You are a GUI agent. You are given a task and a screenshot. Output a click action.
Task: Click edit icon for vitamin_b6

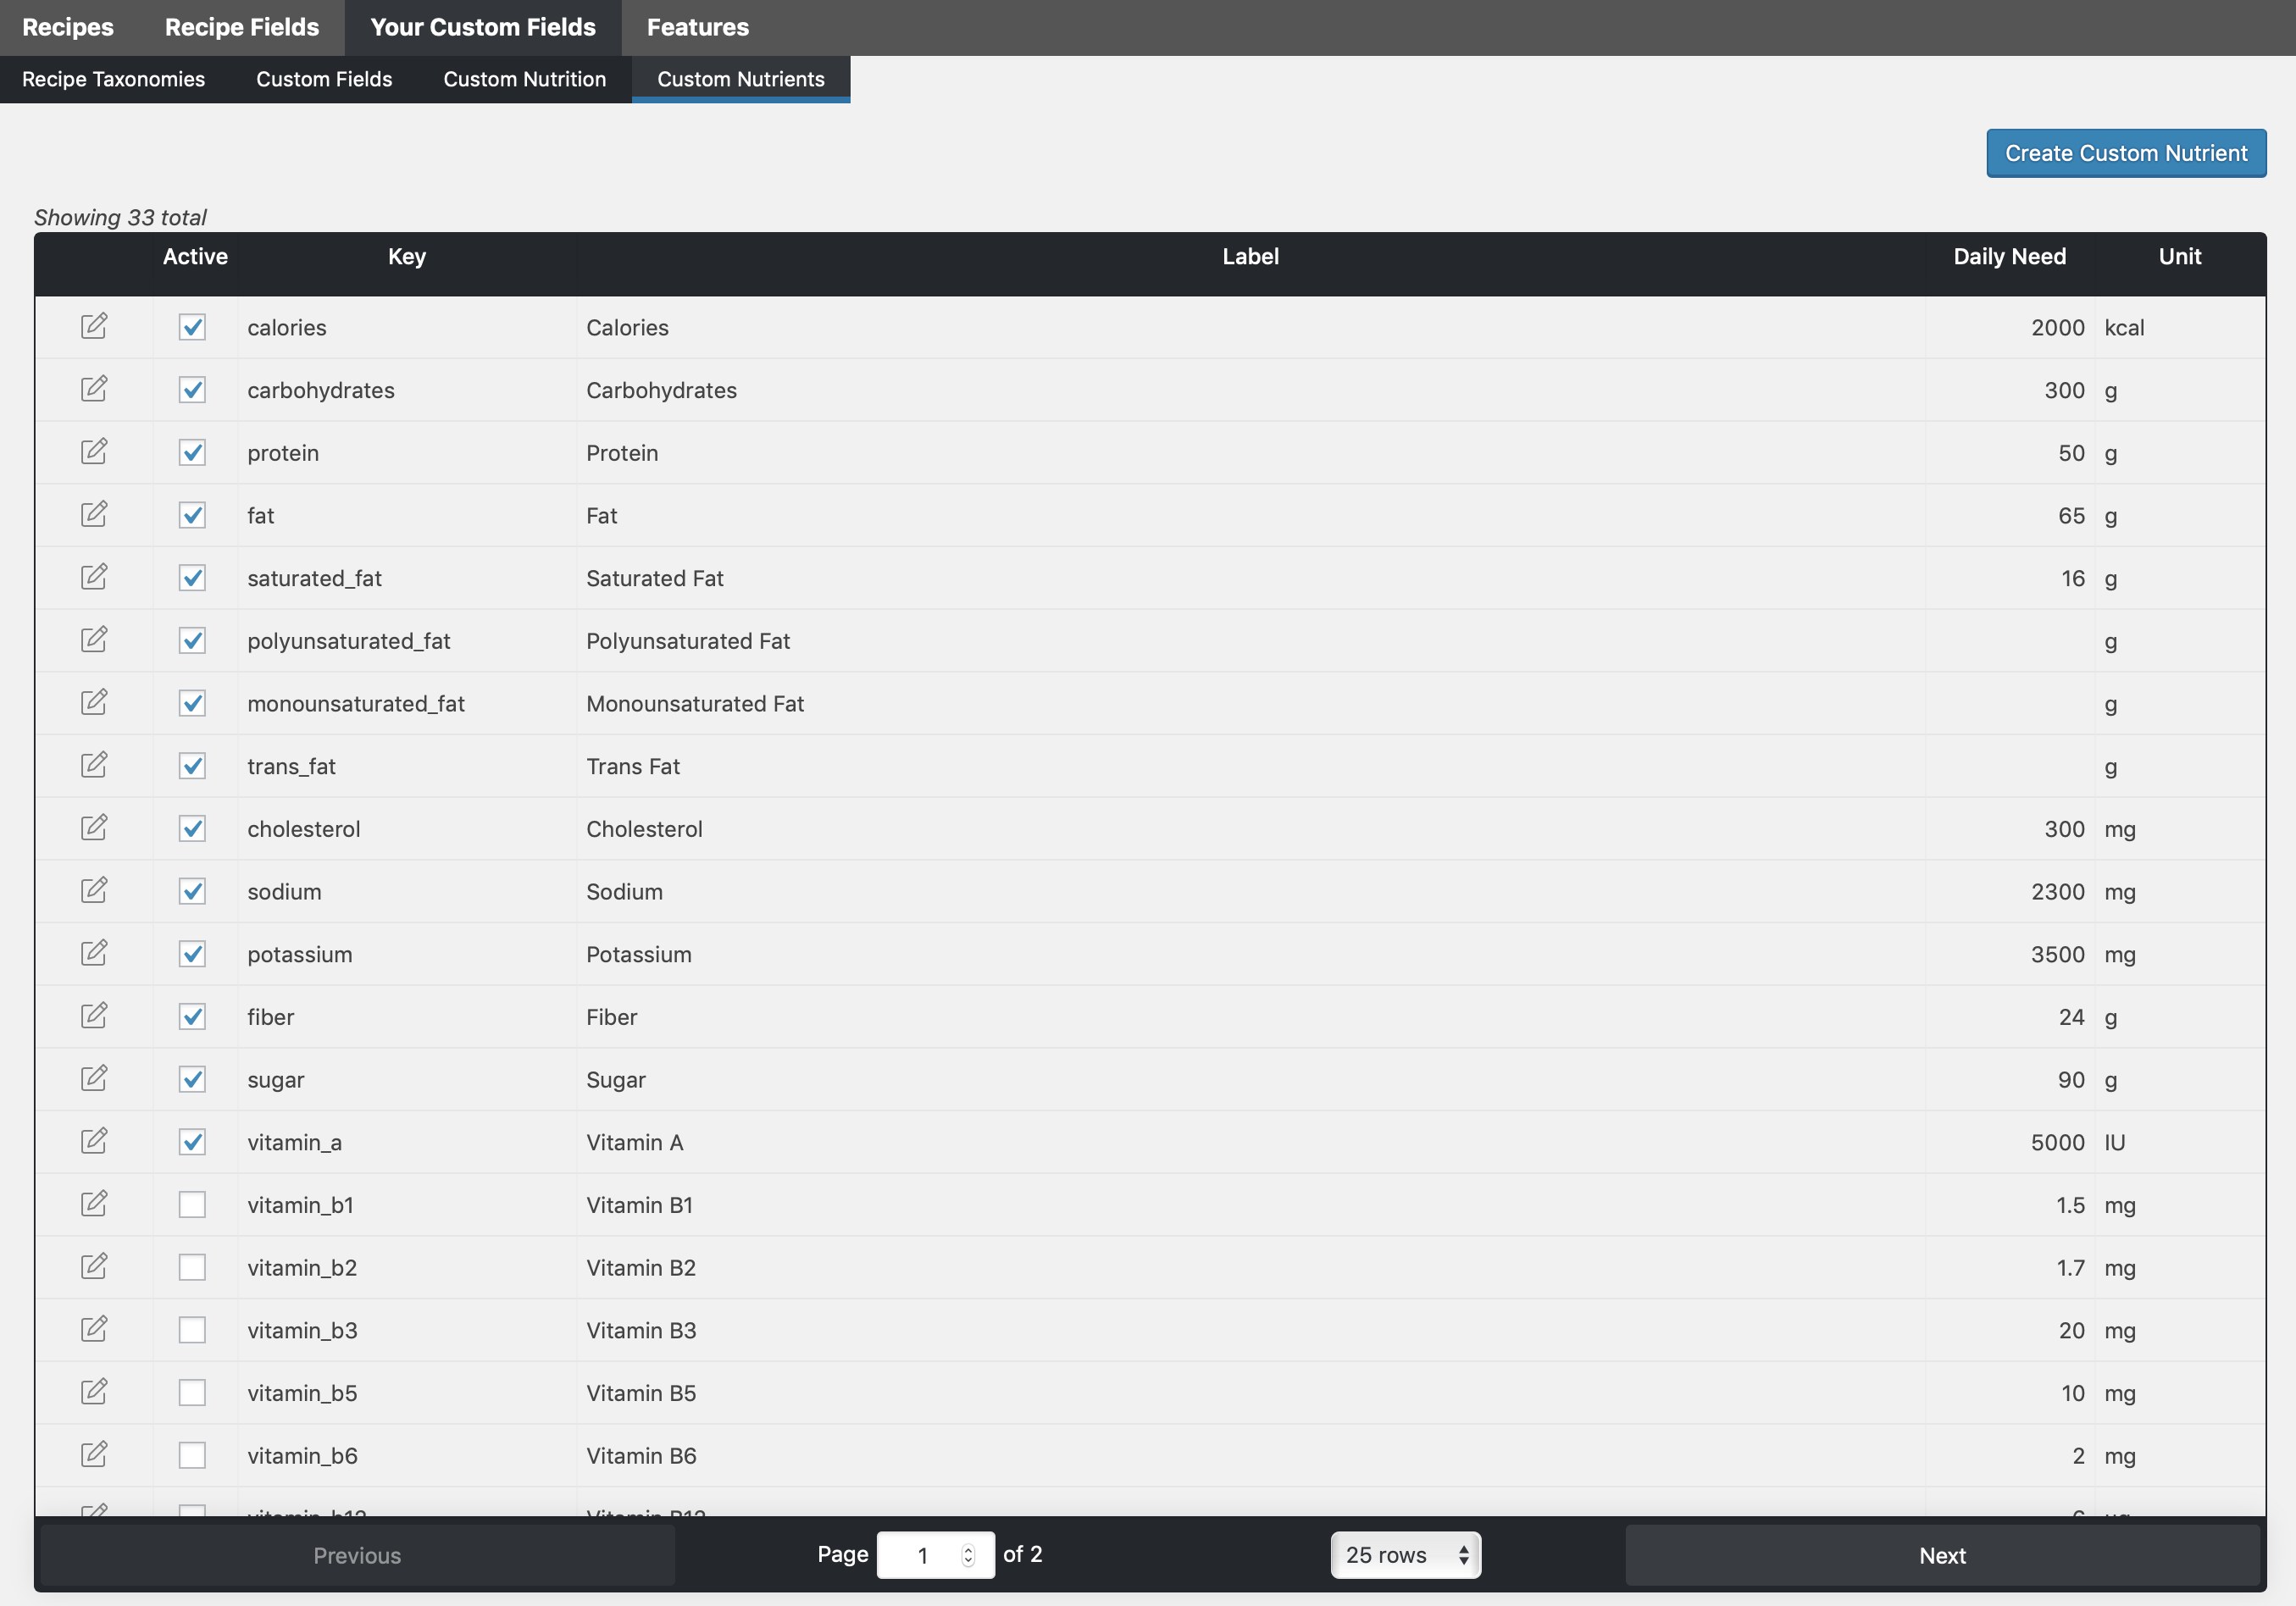point(94,1454)
